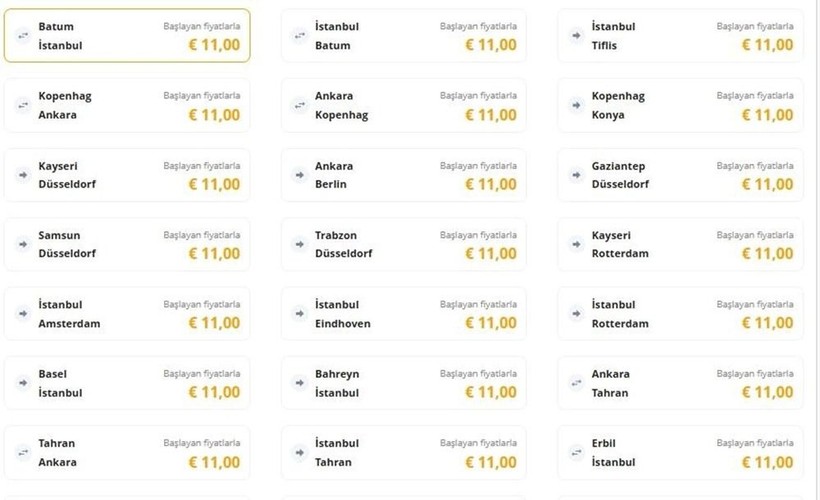Open the İstanbul to Batum fare card
820x500 pixels.
tap(404, 36)
